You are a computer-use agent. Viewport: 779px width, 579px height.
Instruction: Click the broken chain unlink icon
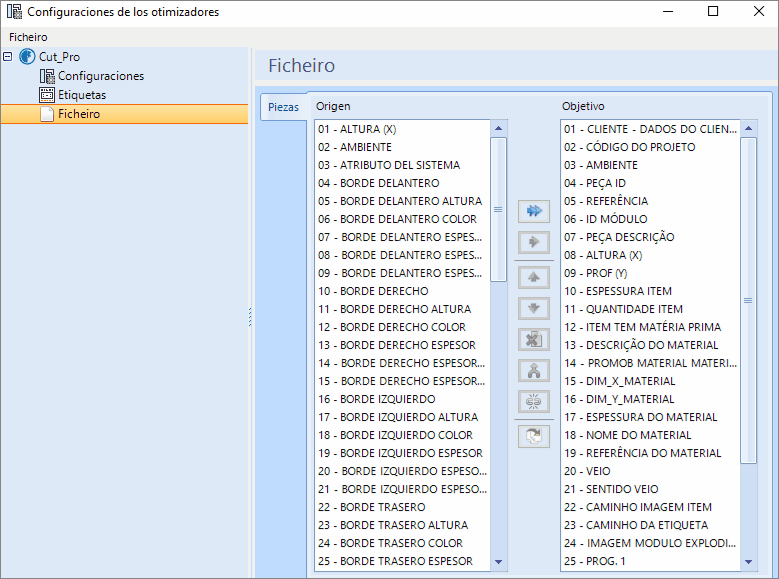534,402
